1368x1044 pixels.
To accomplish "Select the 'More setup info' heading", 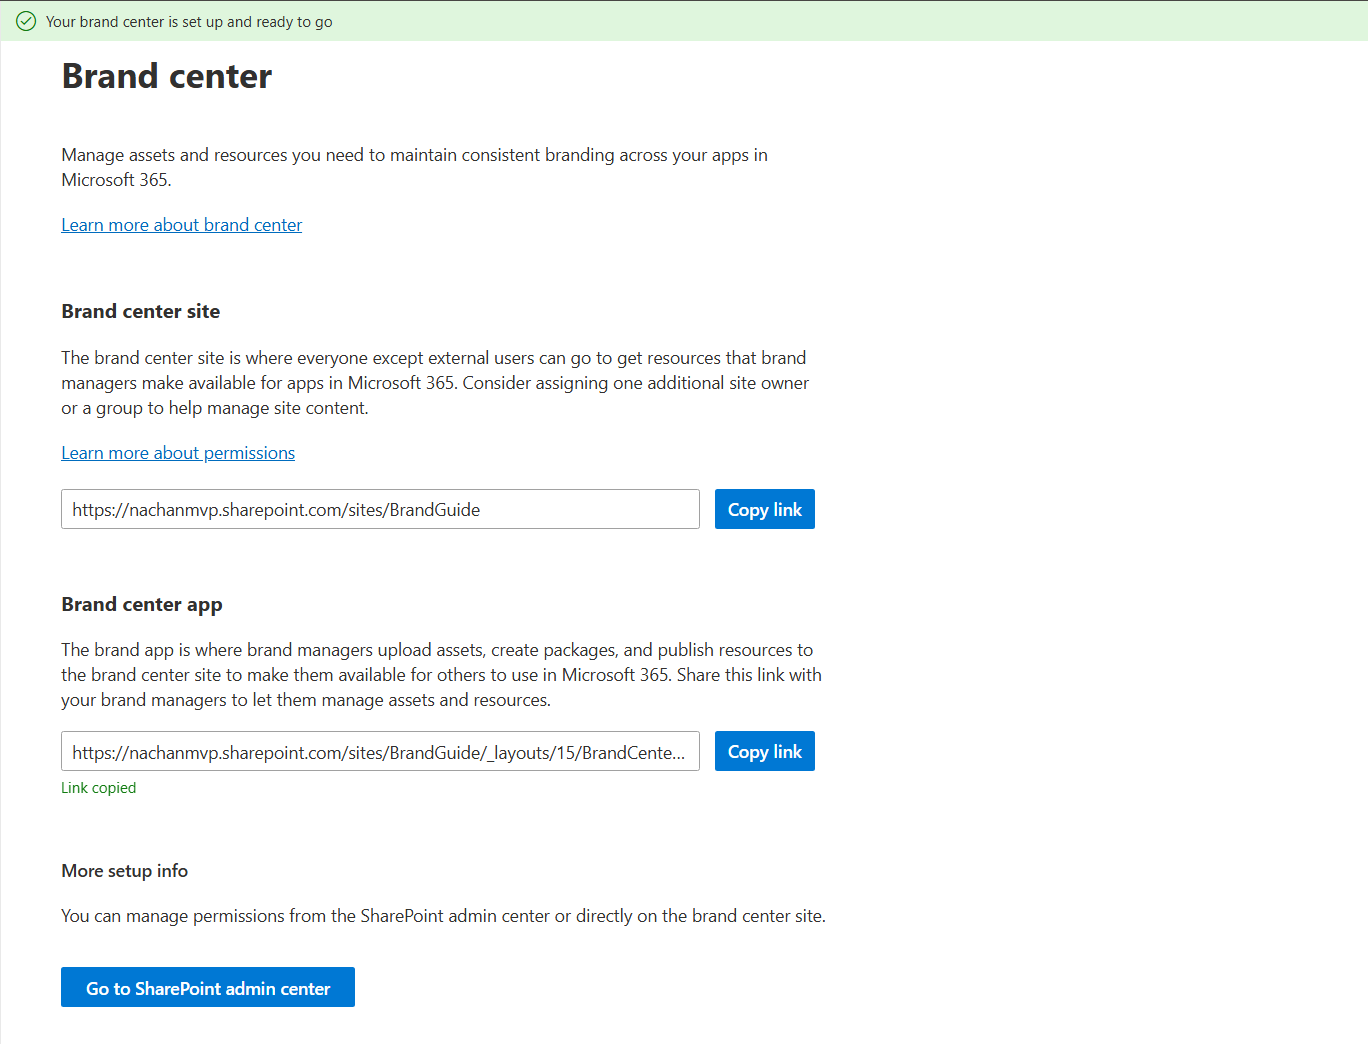I will coord(124,871).
